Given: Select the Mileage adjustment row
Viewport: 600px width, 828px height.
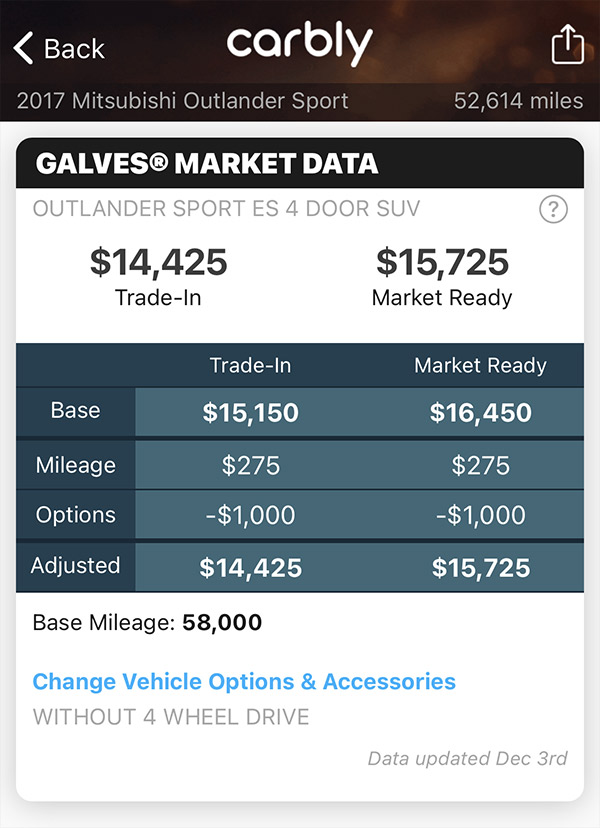Looking at the screenshot, I should click(x=300, y=464).
